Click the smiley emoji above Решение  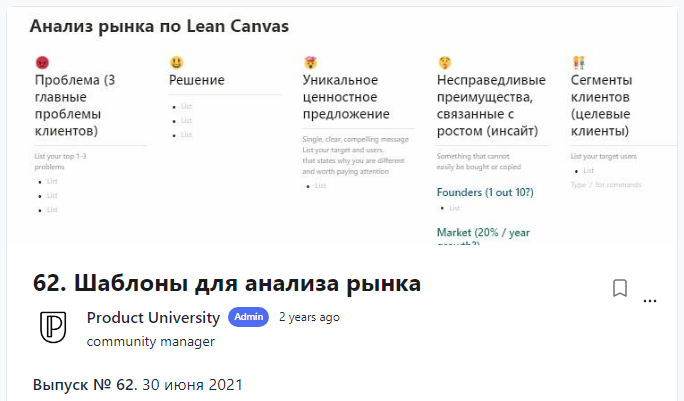tap(176, 63)
